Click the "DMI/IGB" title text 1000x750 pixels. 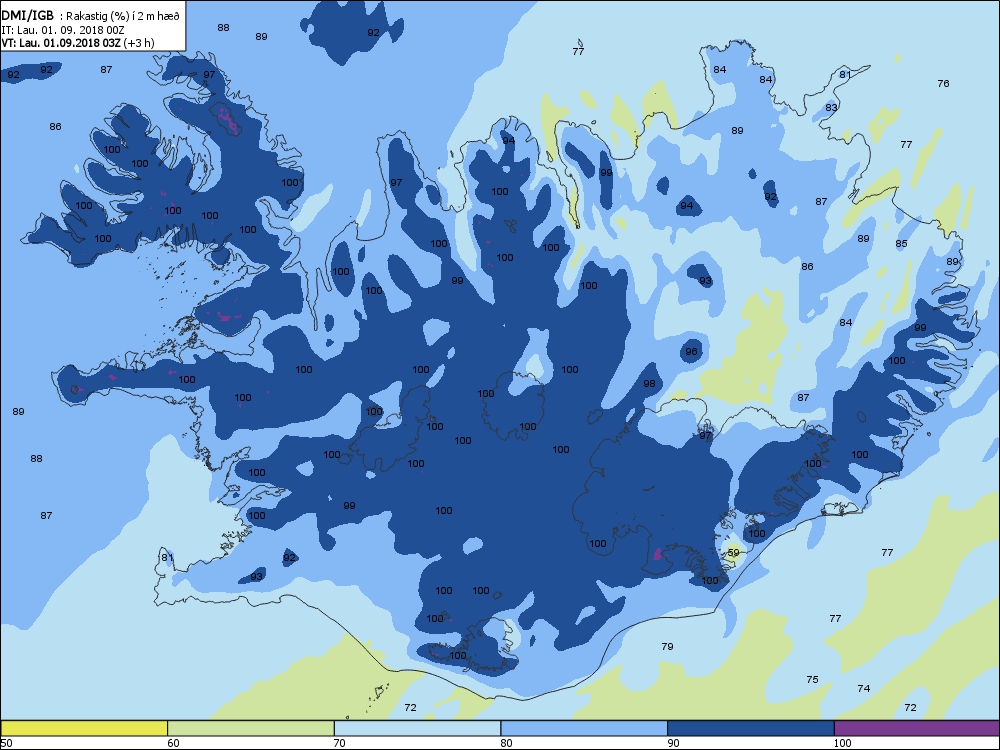coord(27,17)
